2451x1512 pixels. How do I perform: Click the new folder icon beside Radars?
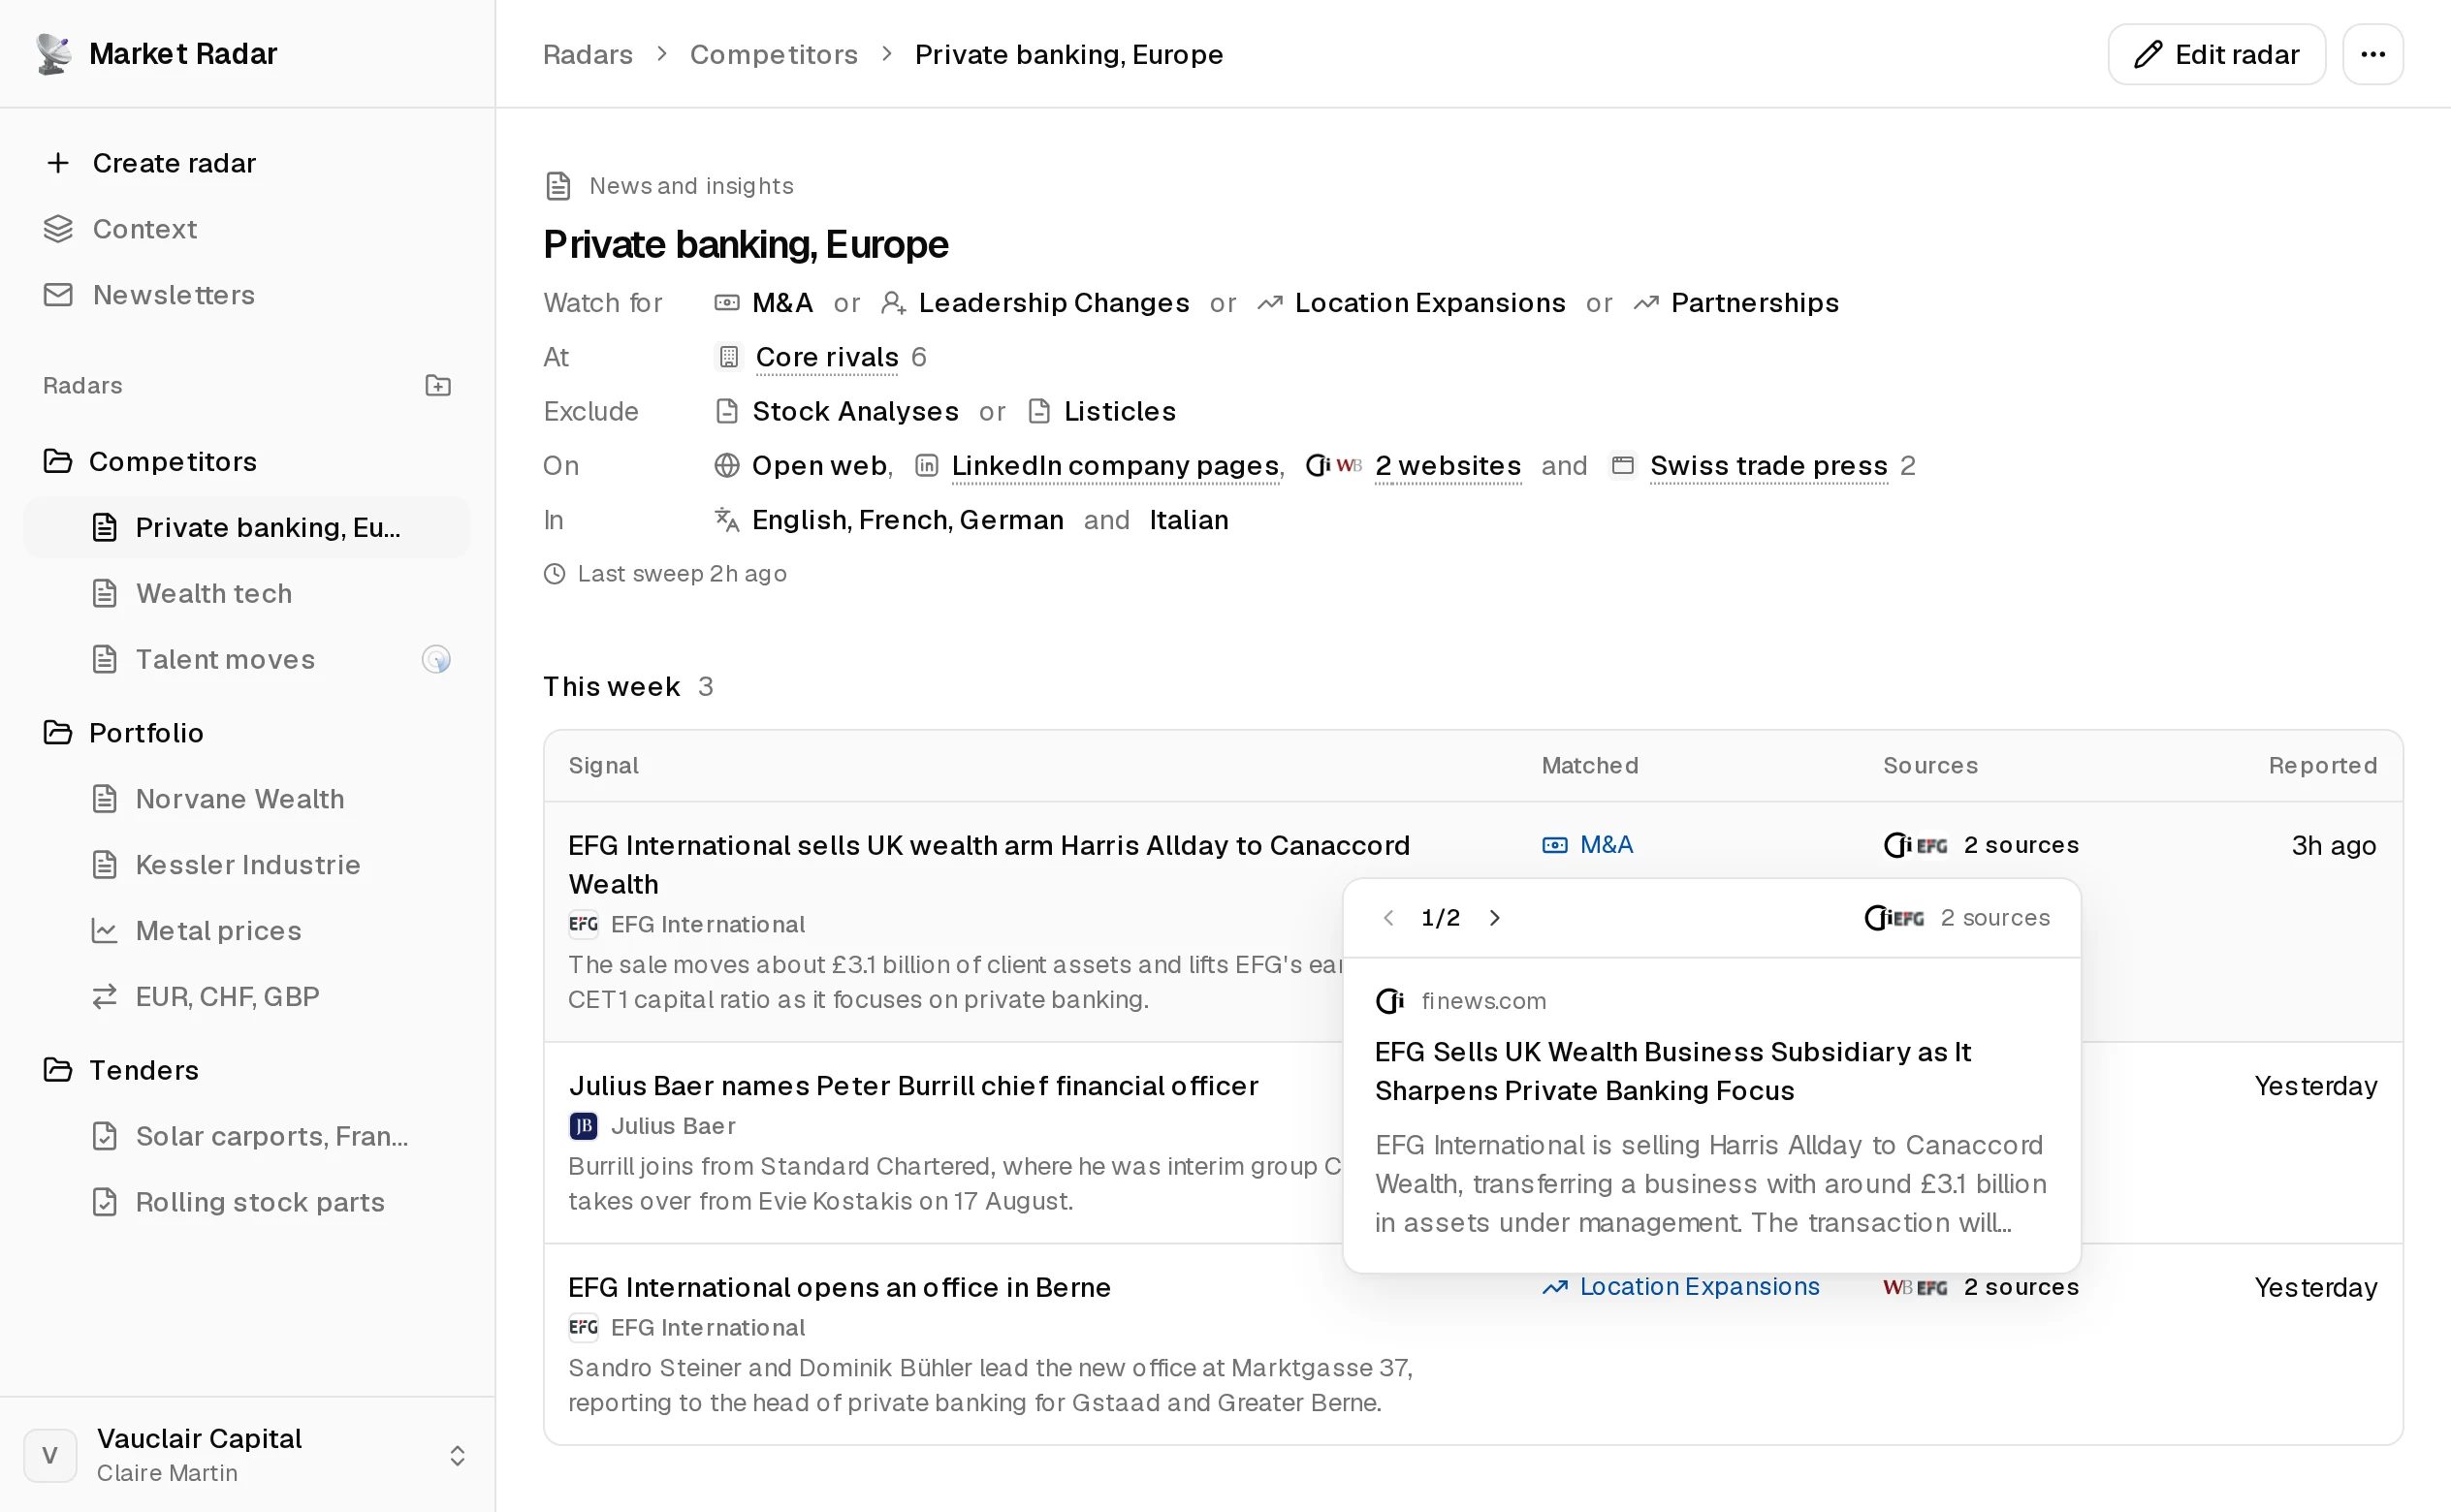point(438,386)
